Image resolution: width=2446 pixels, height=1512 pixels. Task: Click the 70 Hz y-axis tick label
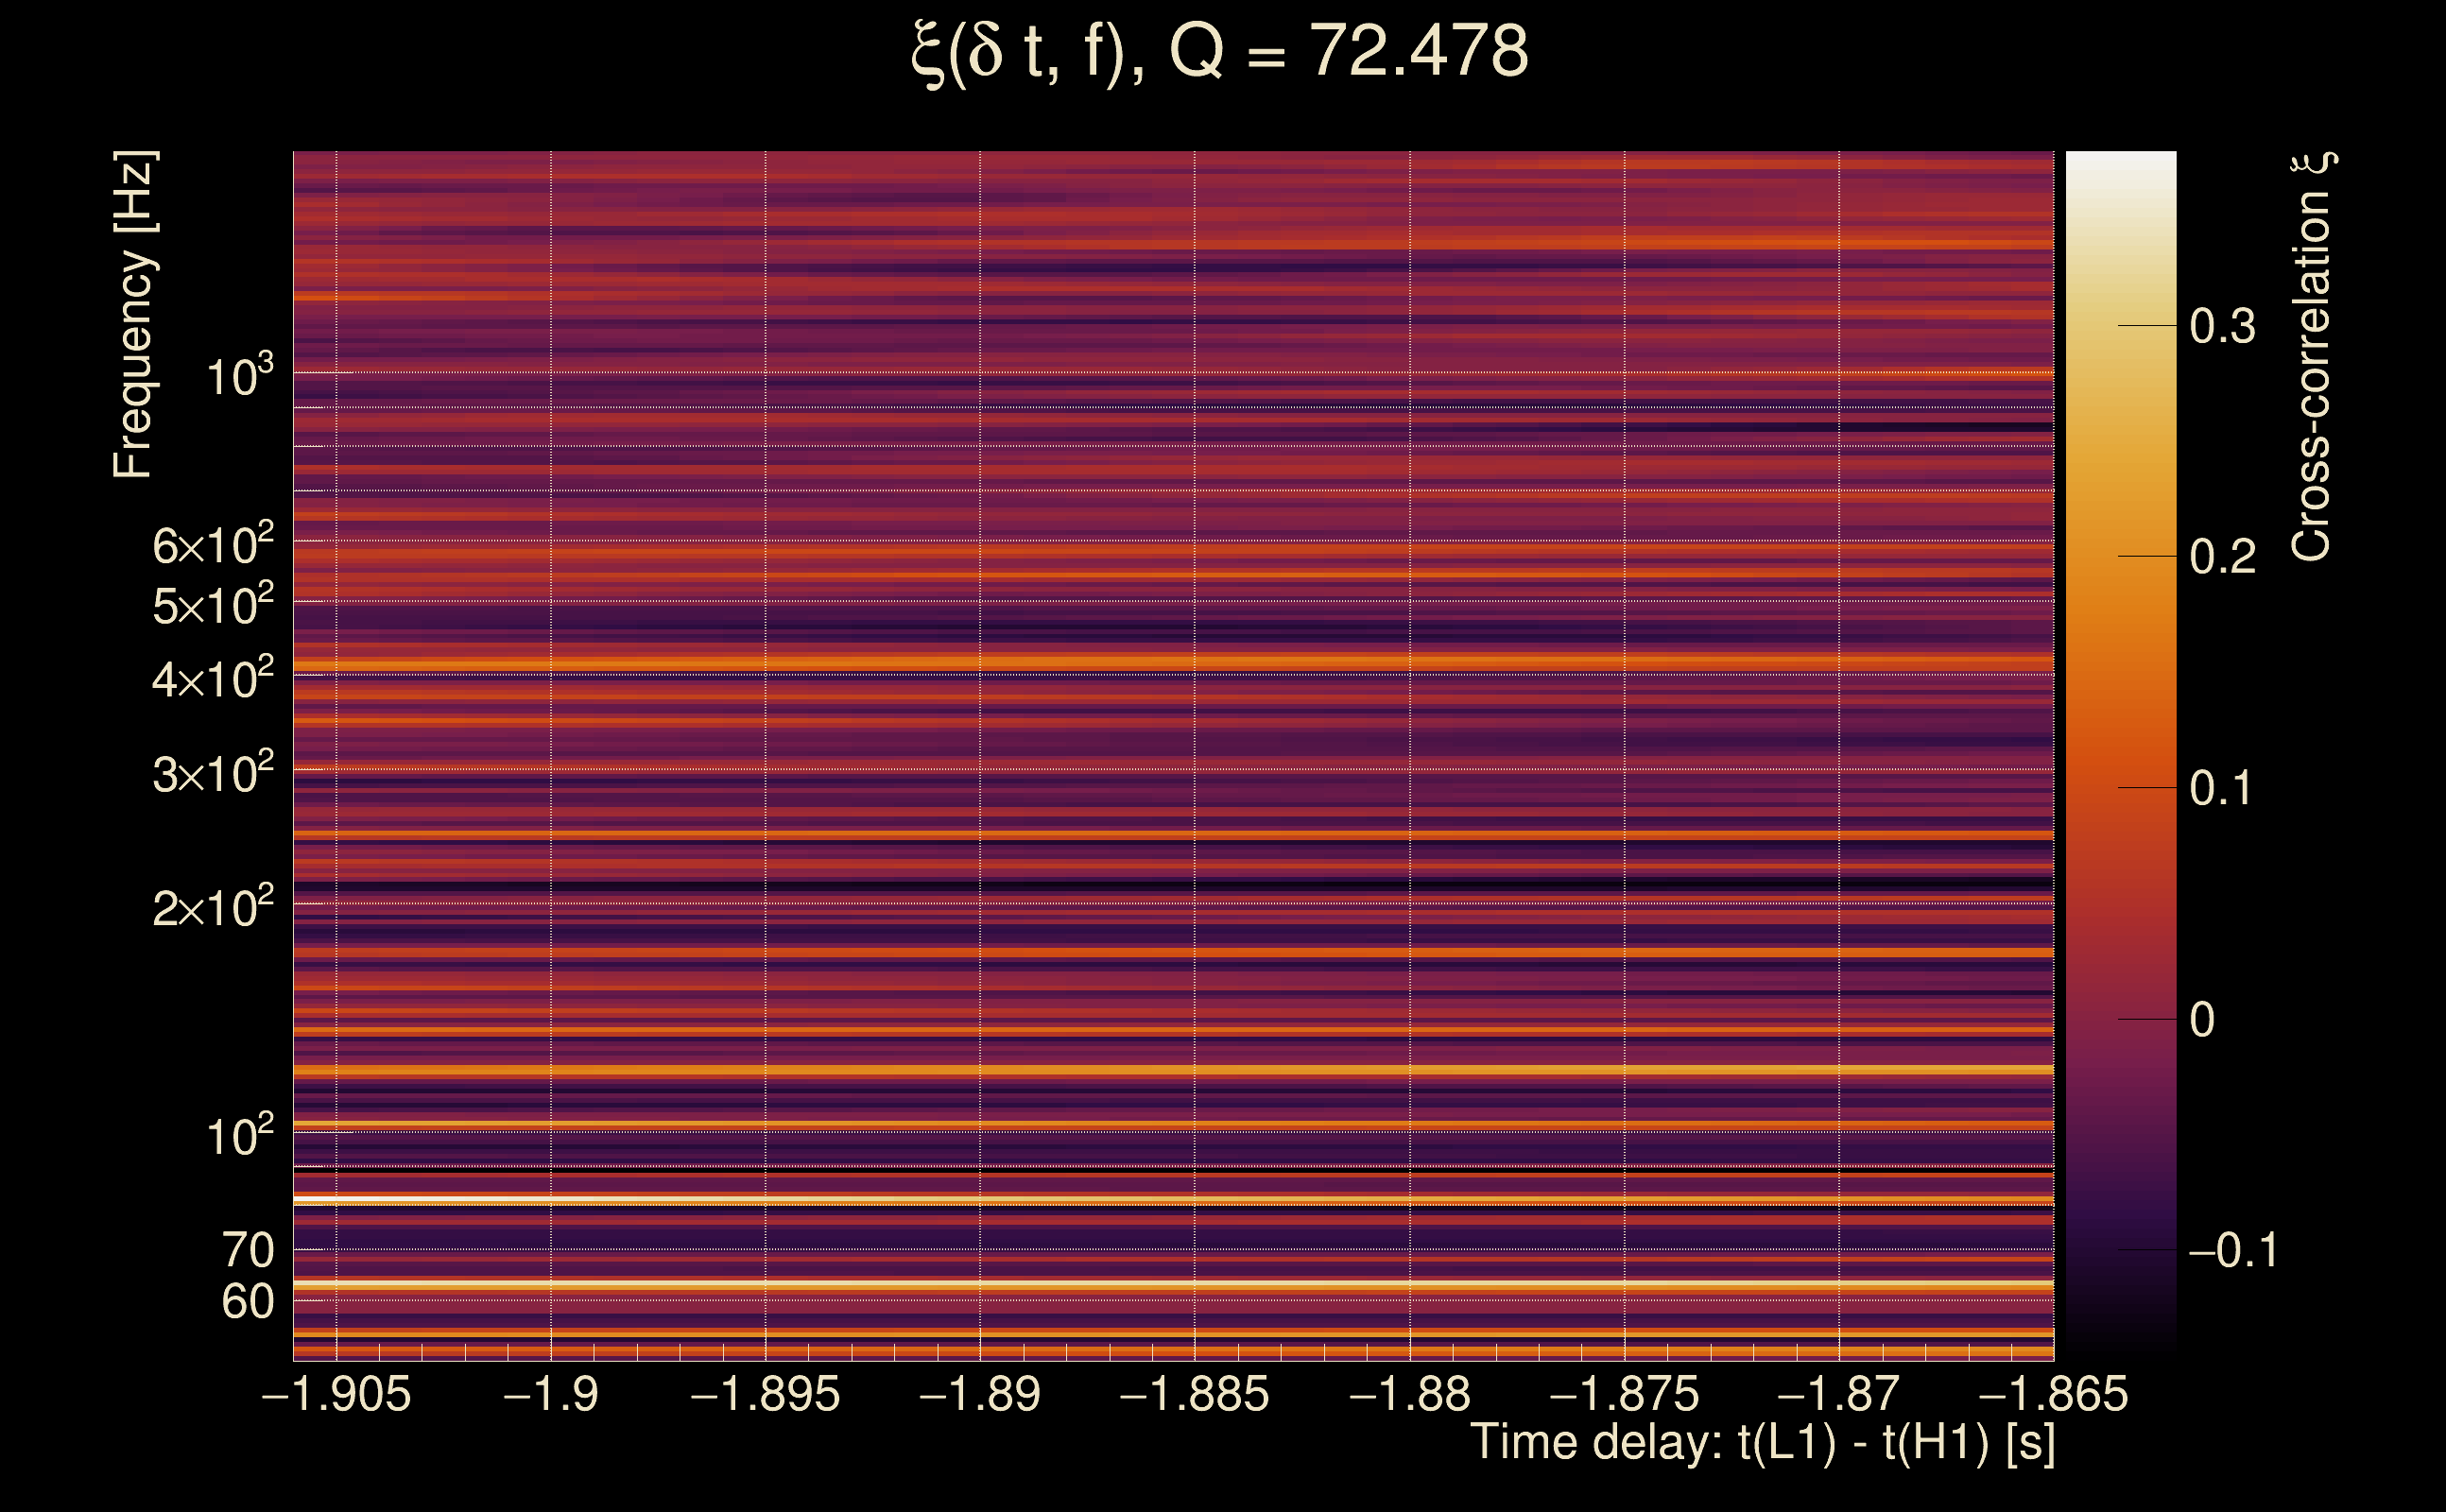pyautogui.click(x=247, y=1250)
